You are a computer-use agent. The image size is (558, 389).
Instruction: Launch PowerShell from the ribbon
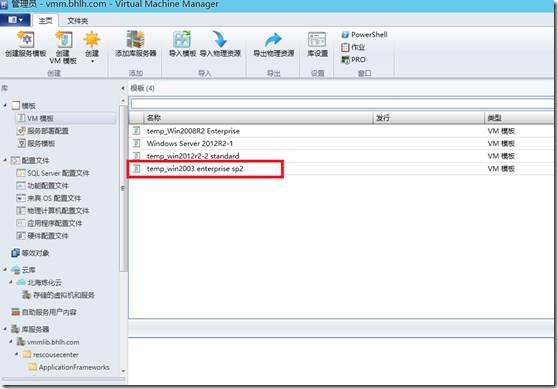364,35
